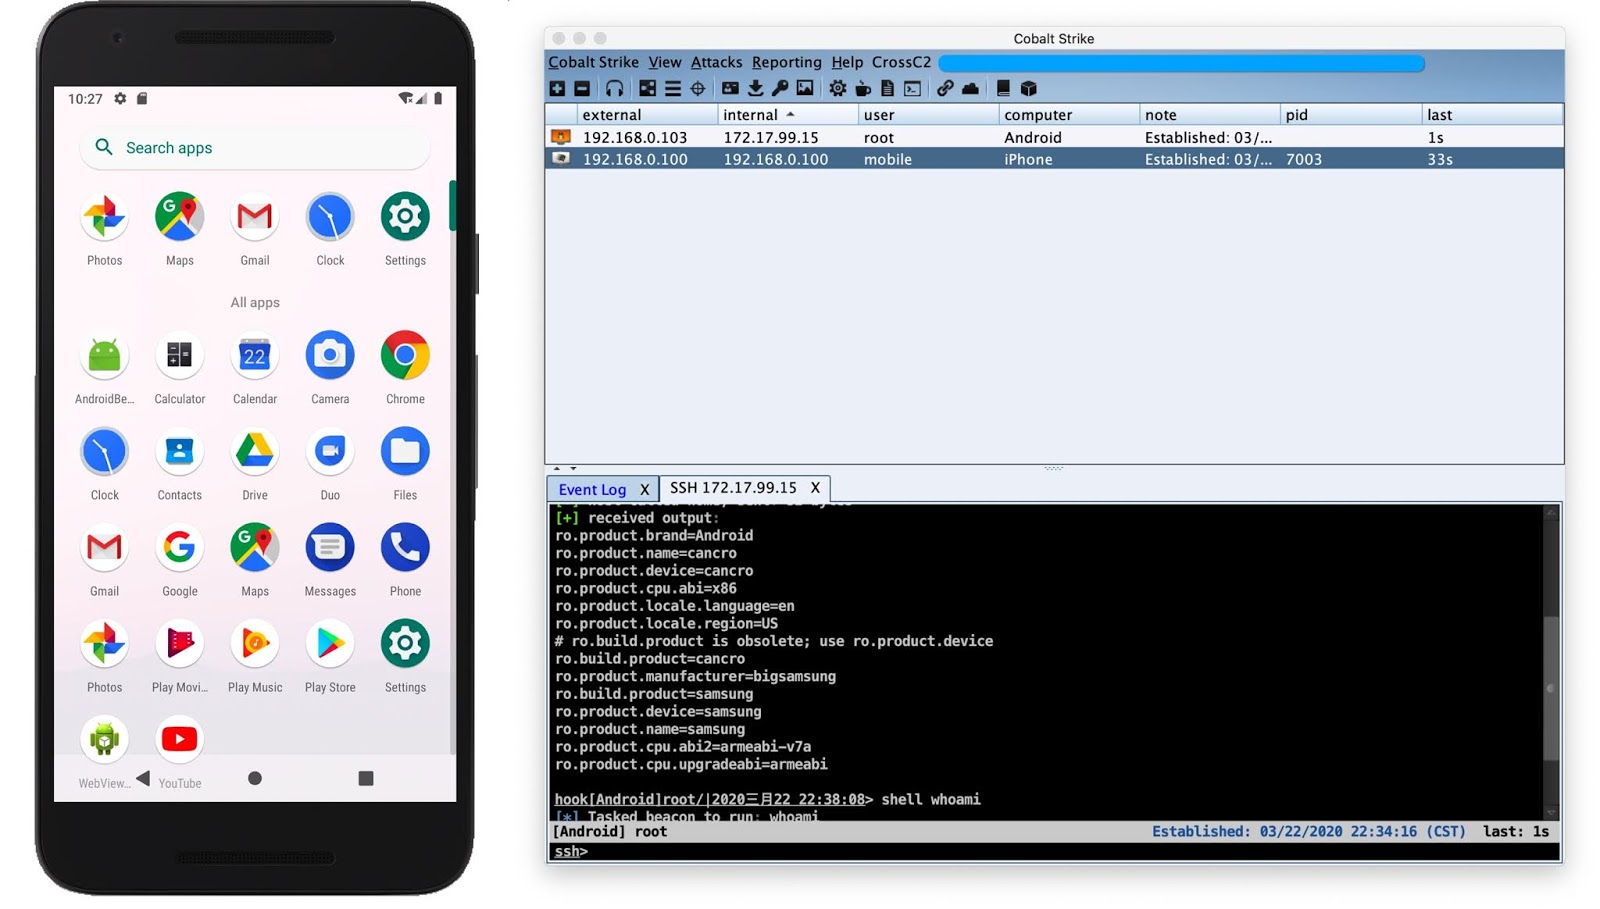Open Listeners via the headphones icon
The image size is (1600, 909).
(615, 89)
